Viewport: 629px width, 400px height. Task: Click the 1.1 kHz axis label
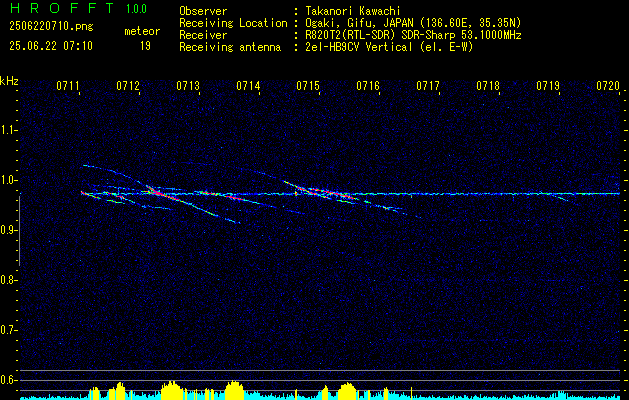pos(8,130)
